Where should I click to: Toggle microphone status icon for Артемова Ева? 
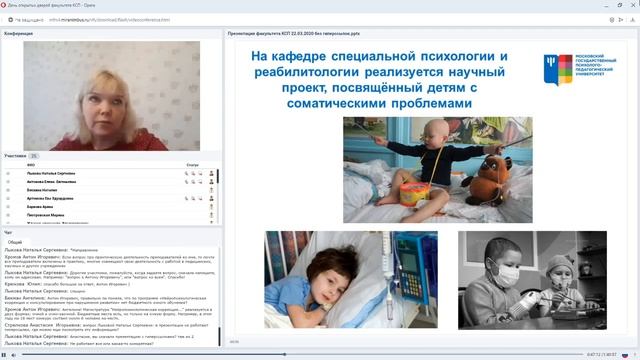point(187,198)
